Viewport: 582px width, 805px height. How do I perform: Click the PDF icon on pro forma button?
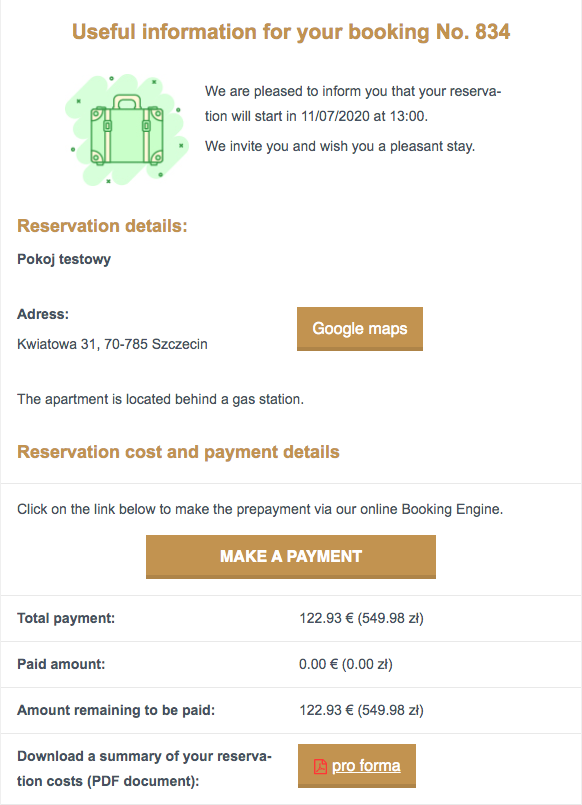point(320,766)
